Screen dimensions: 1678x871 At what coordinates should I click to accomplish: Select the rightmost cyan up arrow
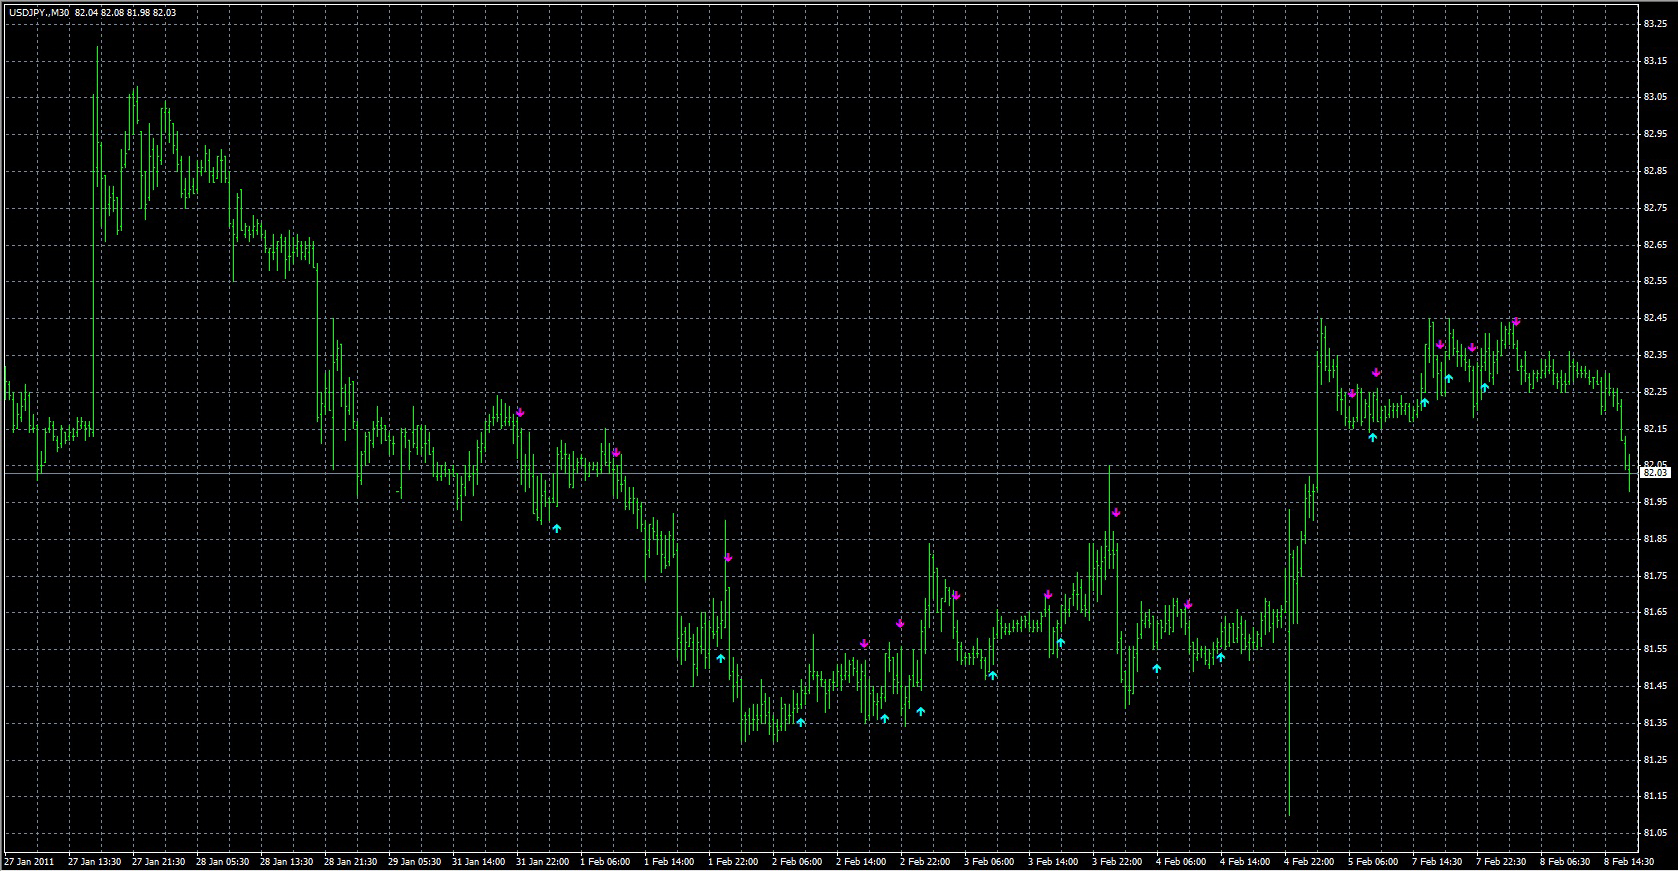pyautogui.click(x=1485, y=387)
